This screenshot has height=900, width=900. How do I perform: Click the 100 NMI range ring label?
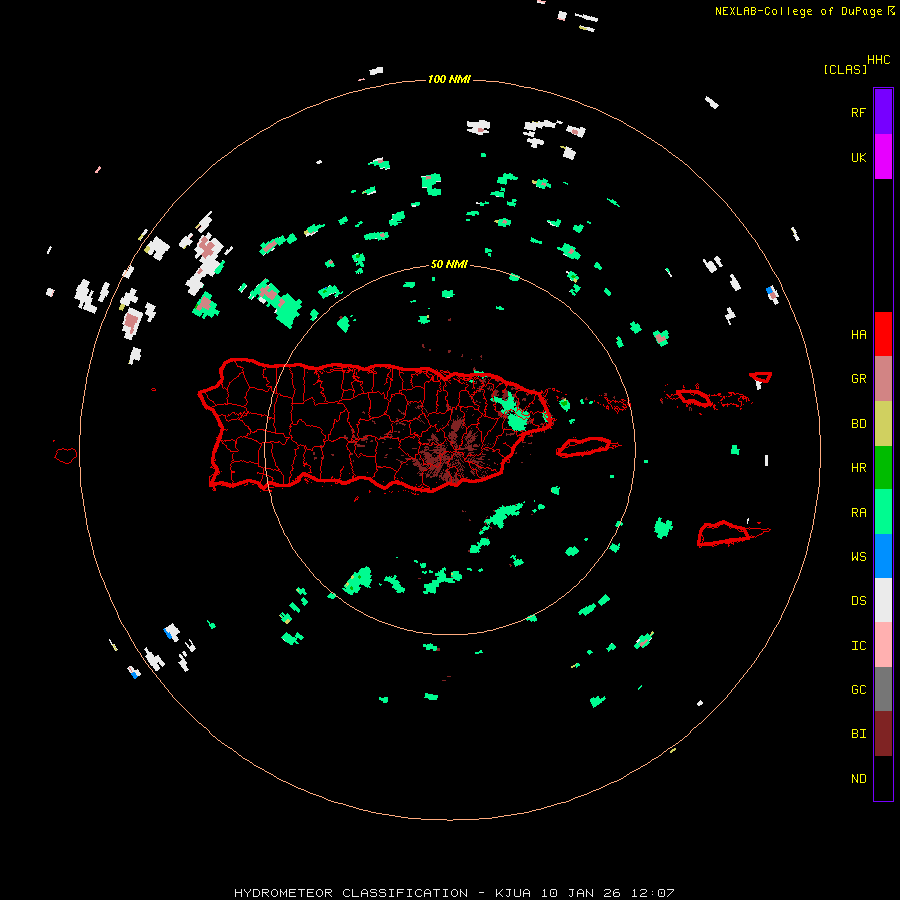(449, 79)
